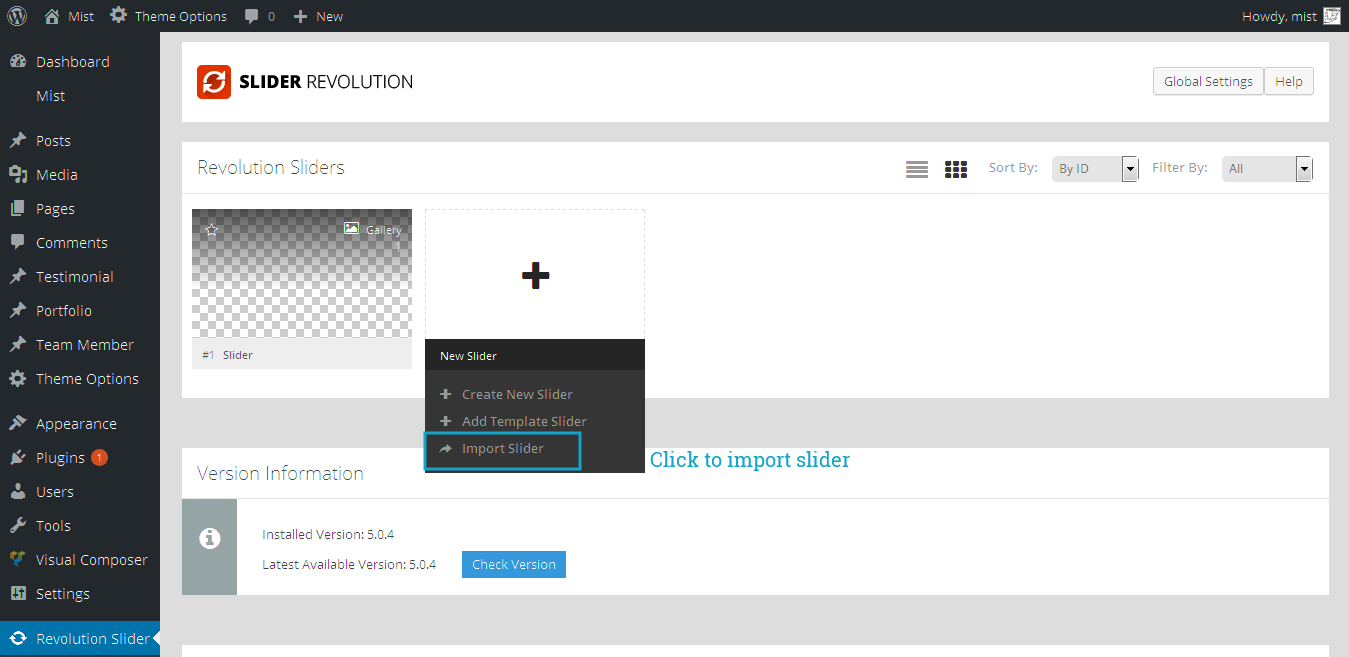Switch to list view icon
1349x657 pixels.
[916, 169]
